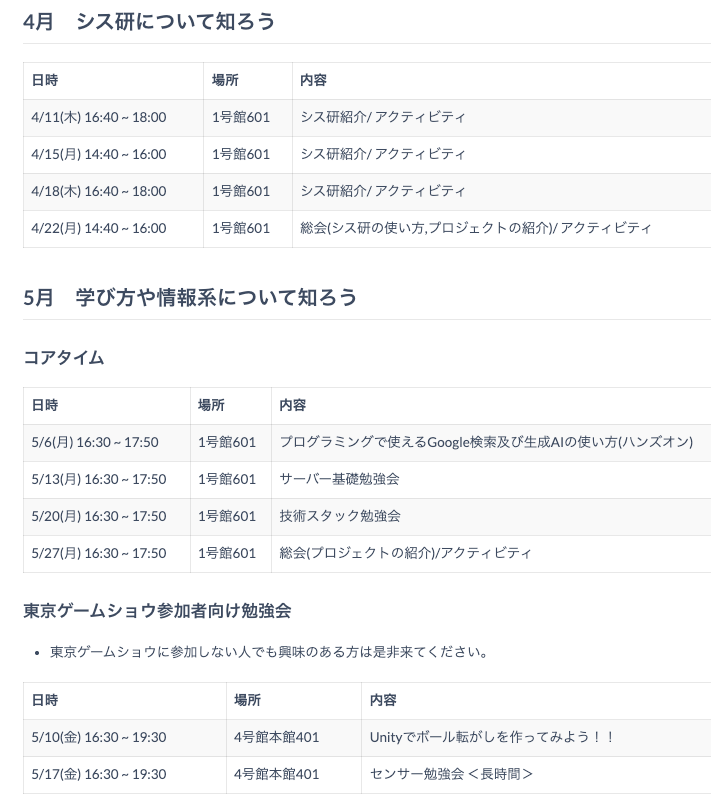The image size is (711, 796).
Task: Click the 5/10(金) 16:30 ~ 19:30 date cell
Action: coord(99,737)
